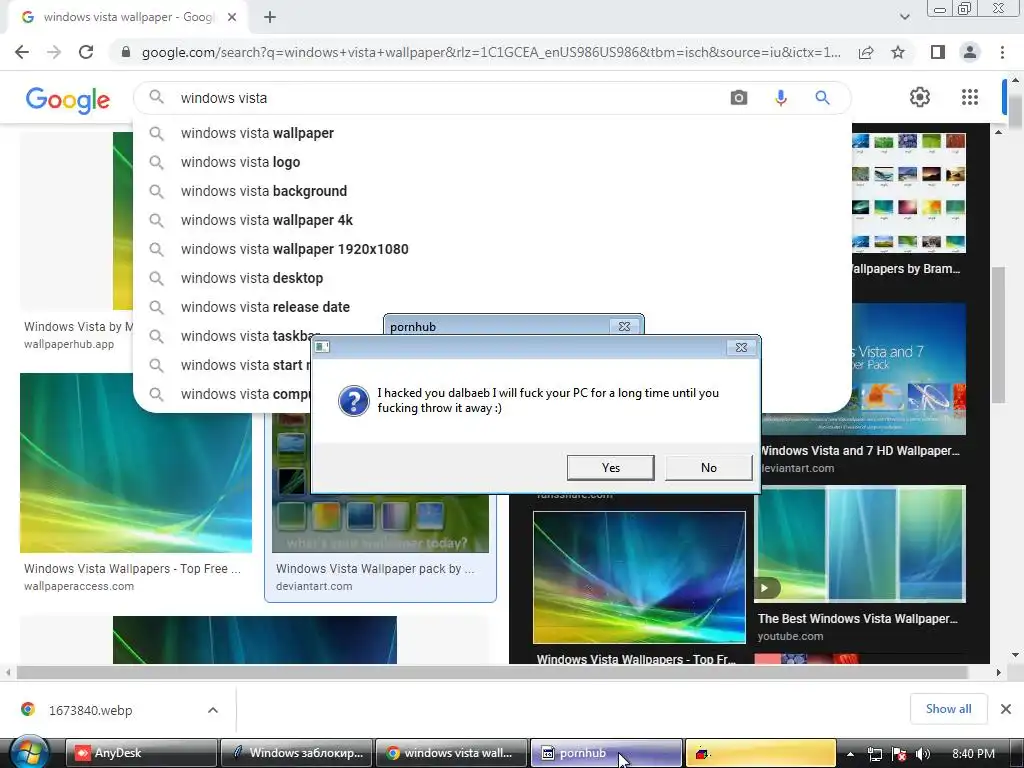Click the network tray icon
Viewport: 1024px width, 768px height.
point(874,754)
